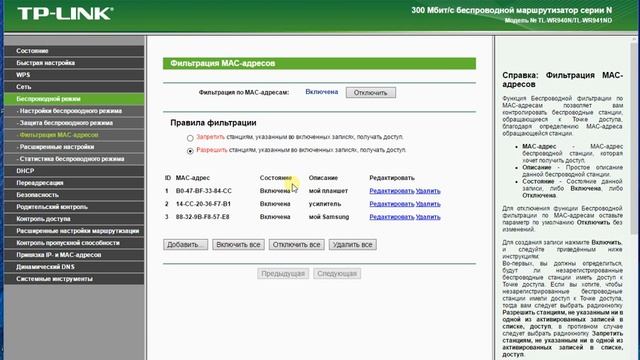
Task: Select Фильтрация MAC-адресов submenu
Action: [x=74, y=135]
